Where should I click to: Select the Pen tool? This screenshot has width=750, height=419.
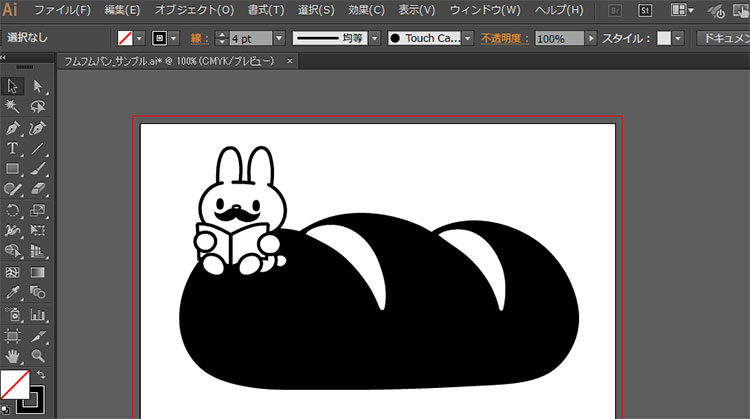12,128
